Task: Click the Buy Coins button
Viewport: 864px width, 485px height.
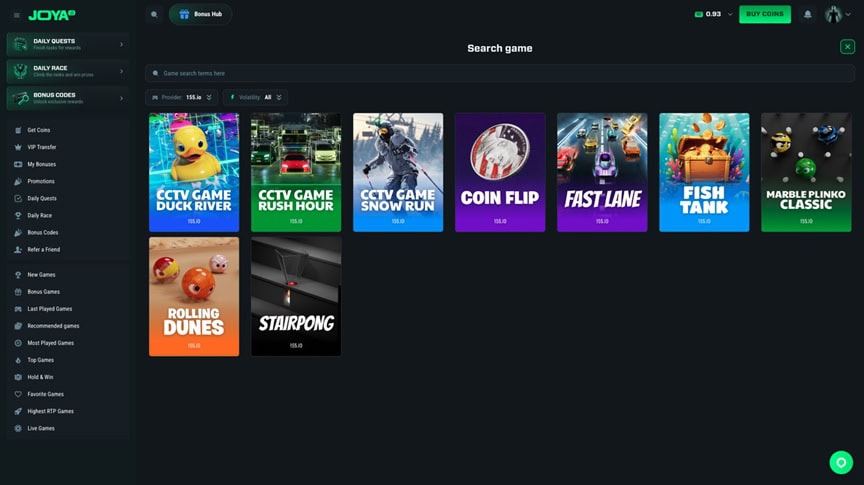Action: click(765, 14)
